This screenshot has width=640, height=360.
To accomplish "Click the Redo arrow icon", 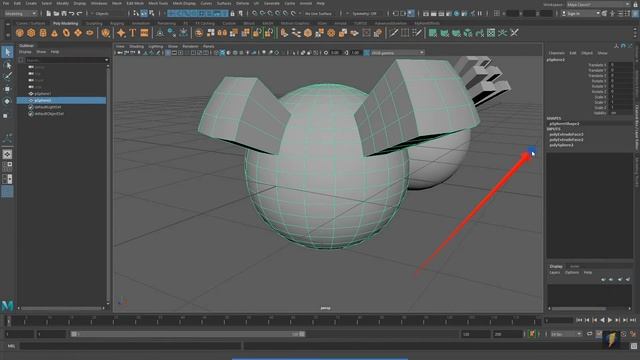I will (x=79, y=13).
